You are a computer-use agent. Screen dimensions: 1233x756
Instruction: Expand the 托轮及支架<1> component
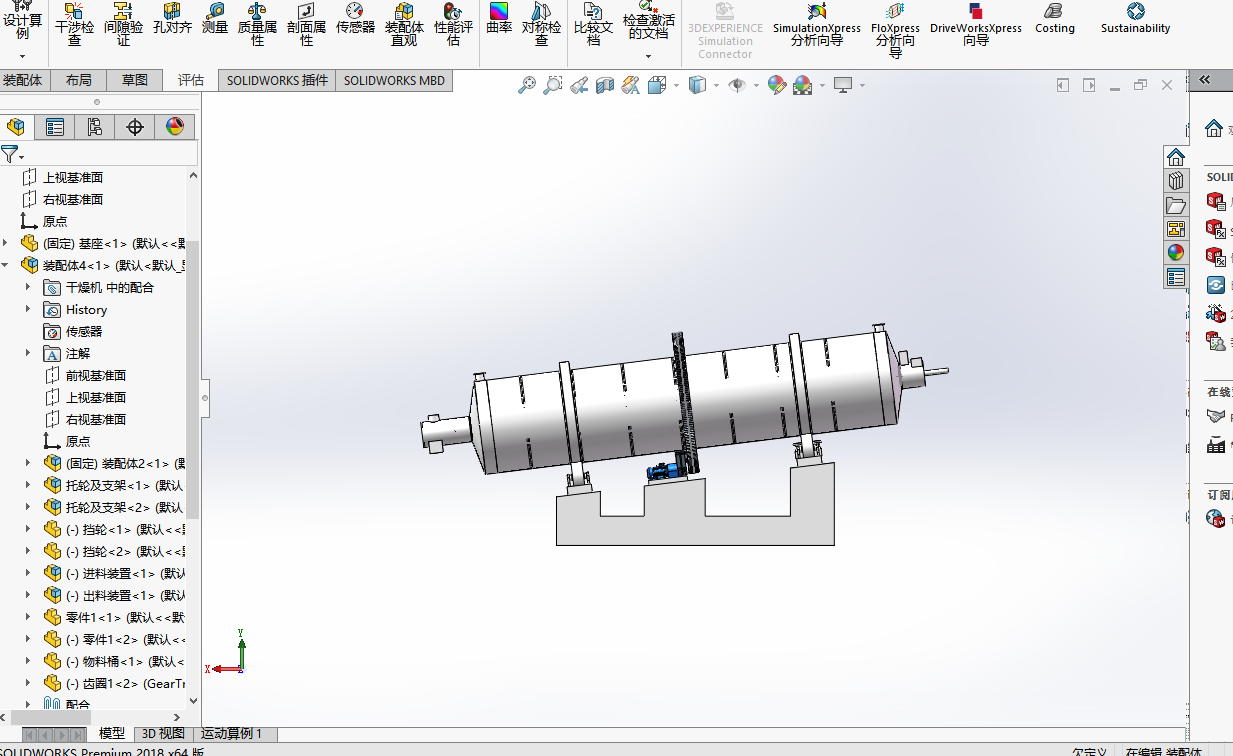tap(28, 485)
